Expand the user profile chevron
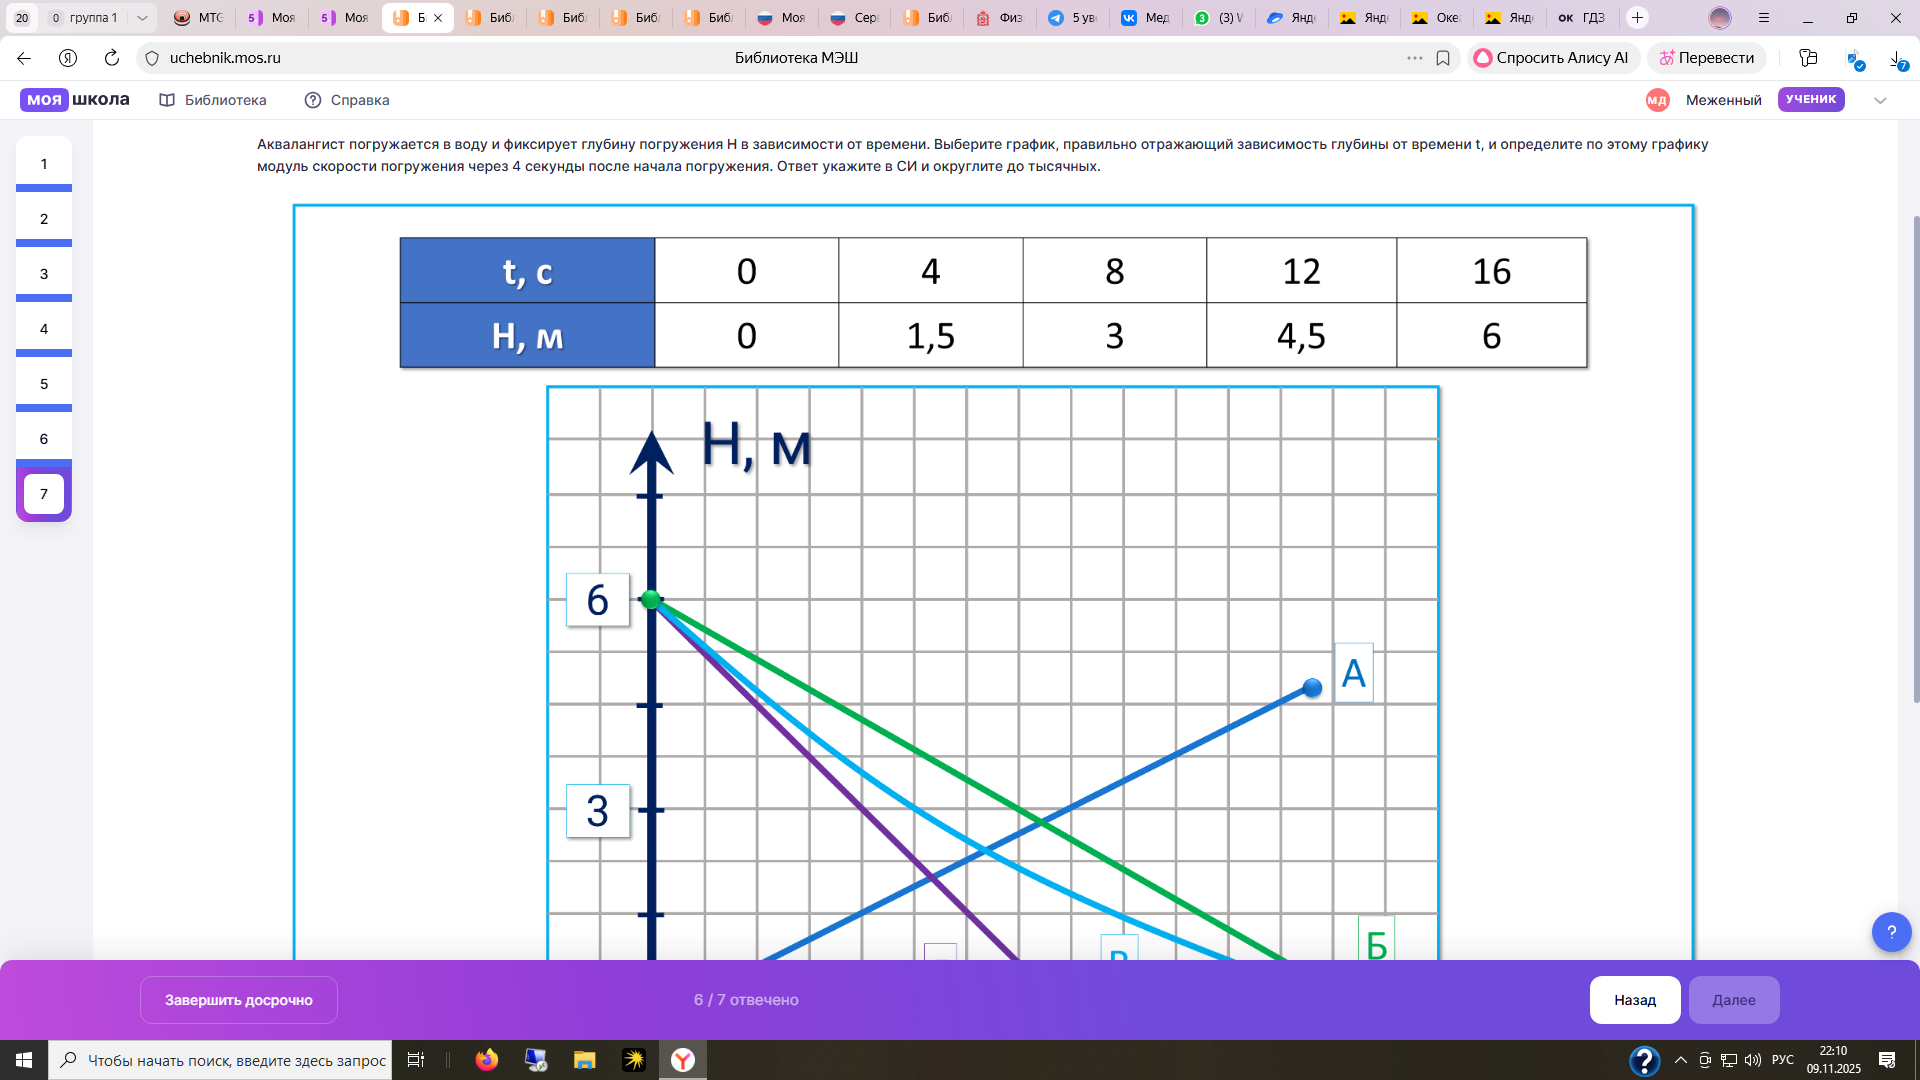This screenshot has height=1080, width=1920. (1880, 100)
